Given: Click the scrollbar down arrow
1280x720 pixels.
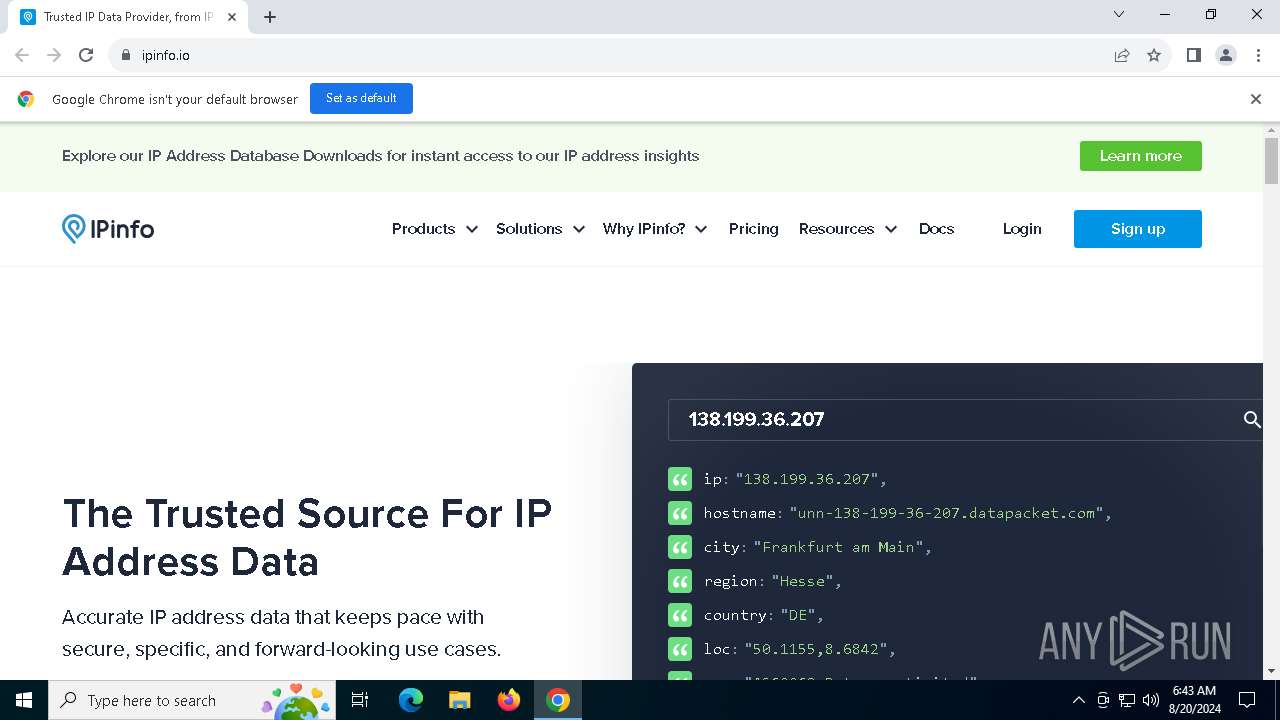Looking at the screenshot, I should [1271, 671].
